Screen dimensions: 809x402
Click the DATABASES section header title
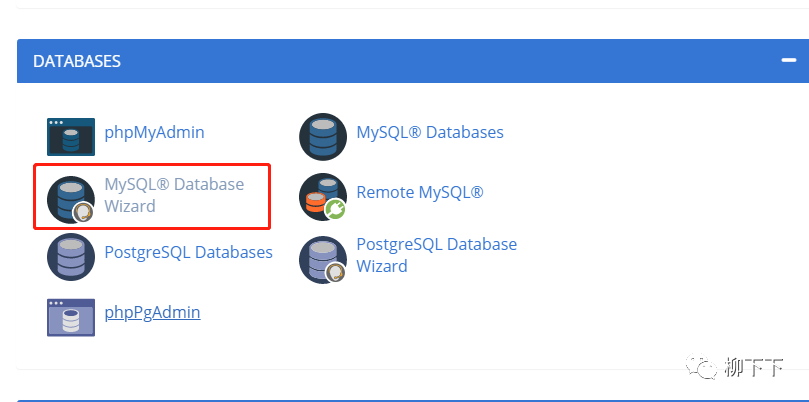tap(77, 61)
